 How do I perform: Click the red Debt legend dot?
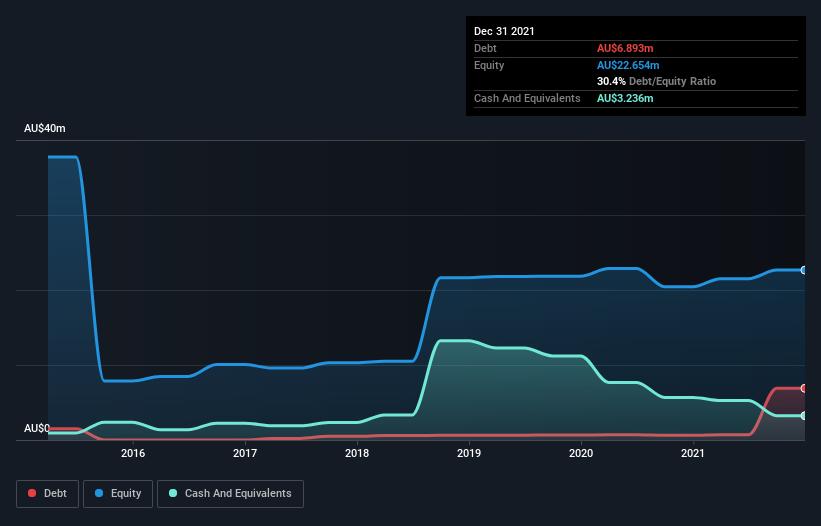32,493
